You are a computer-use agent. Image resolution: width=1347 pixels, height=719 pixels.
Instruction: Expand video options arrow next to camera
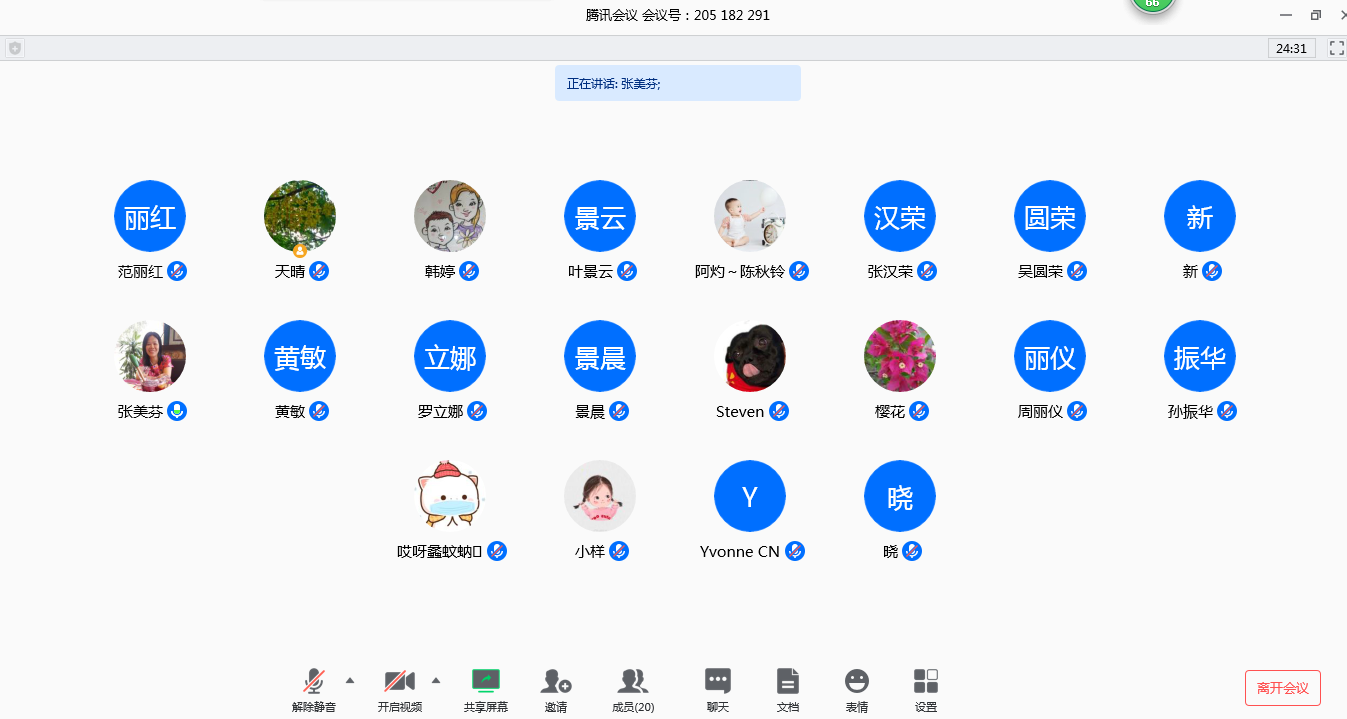tap(435, 680)
